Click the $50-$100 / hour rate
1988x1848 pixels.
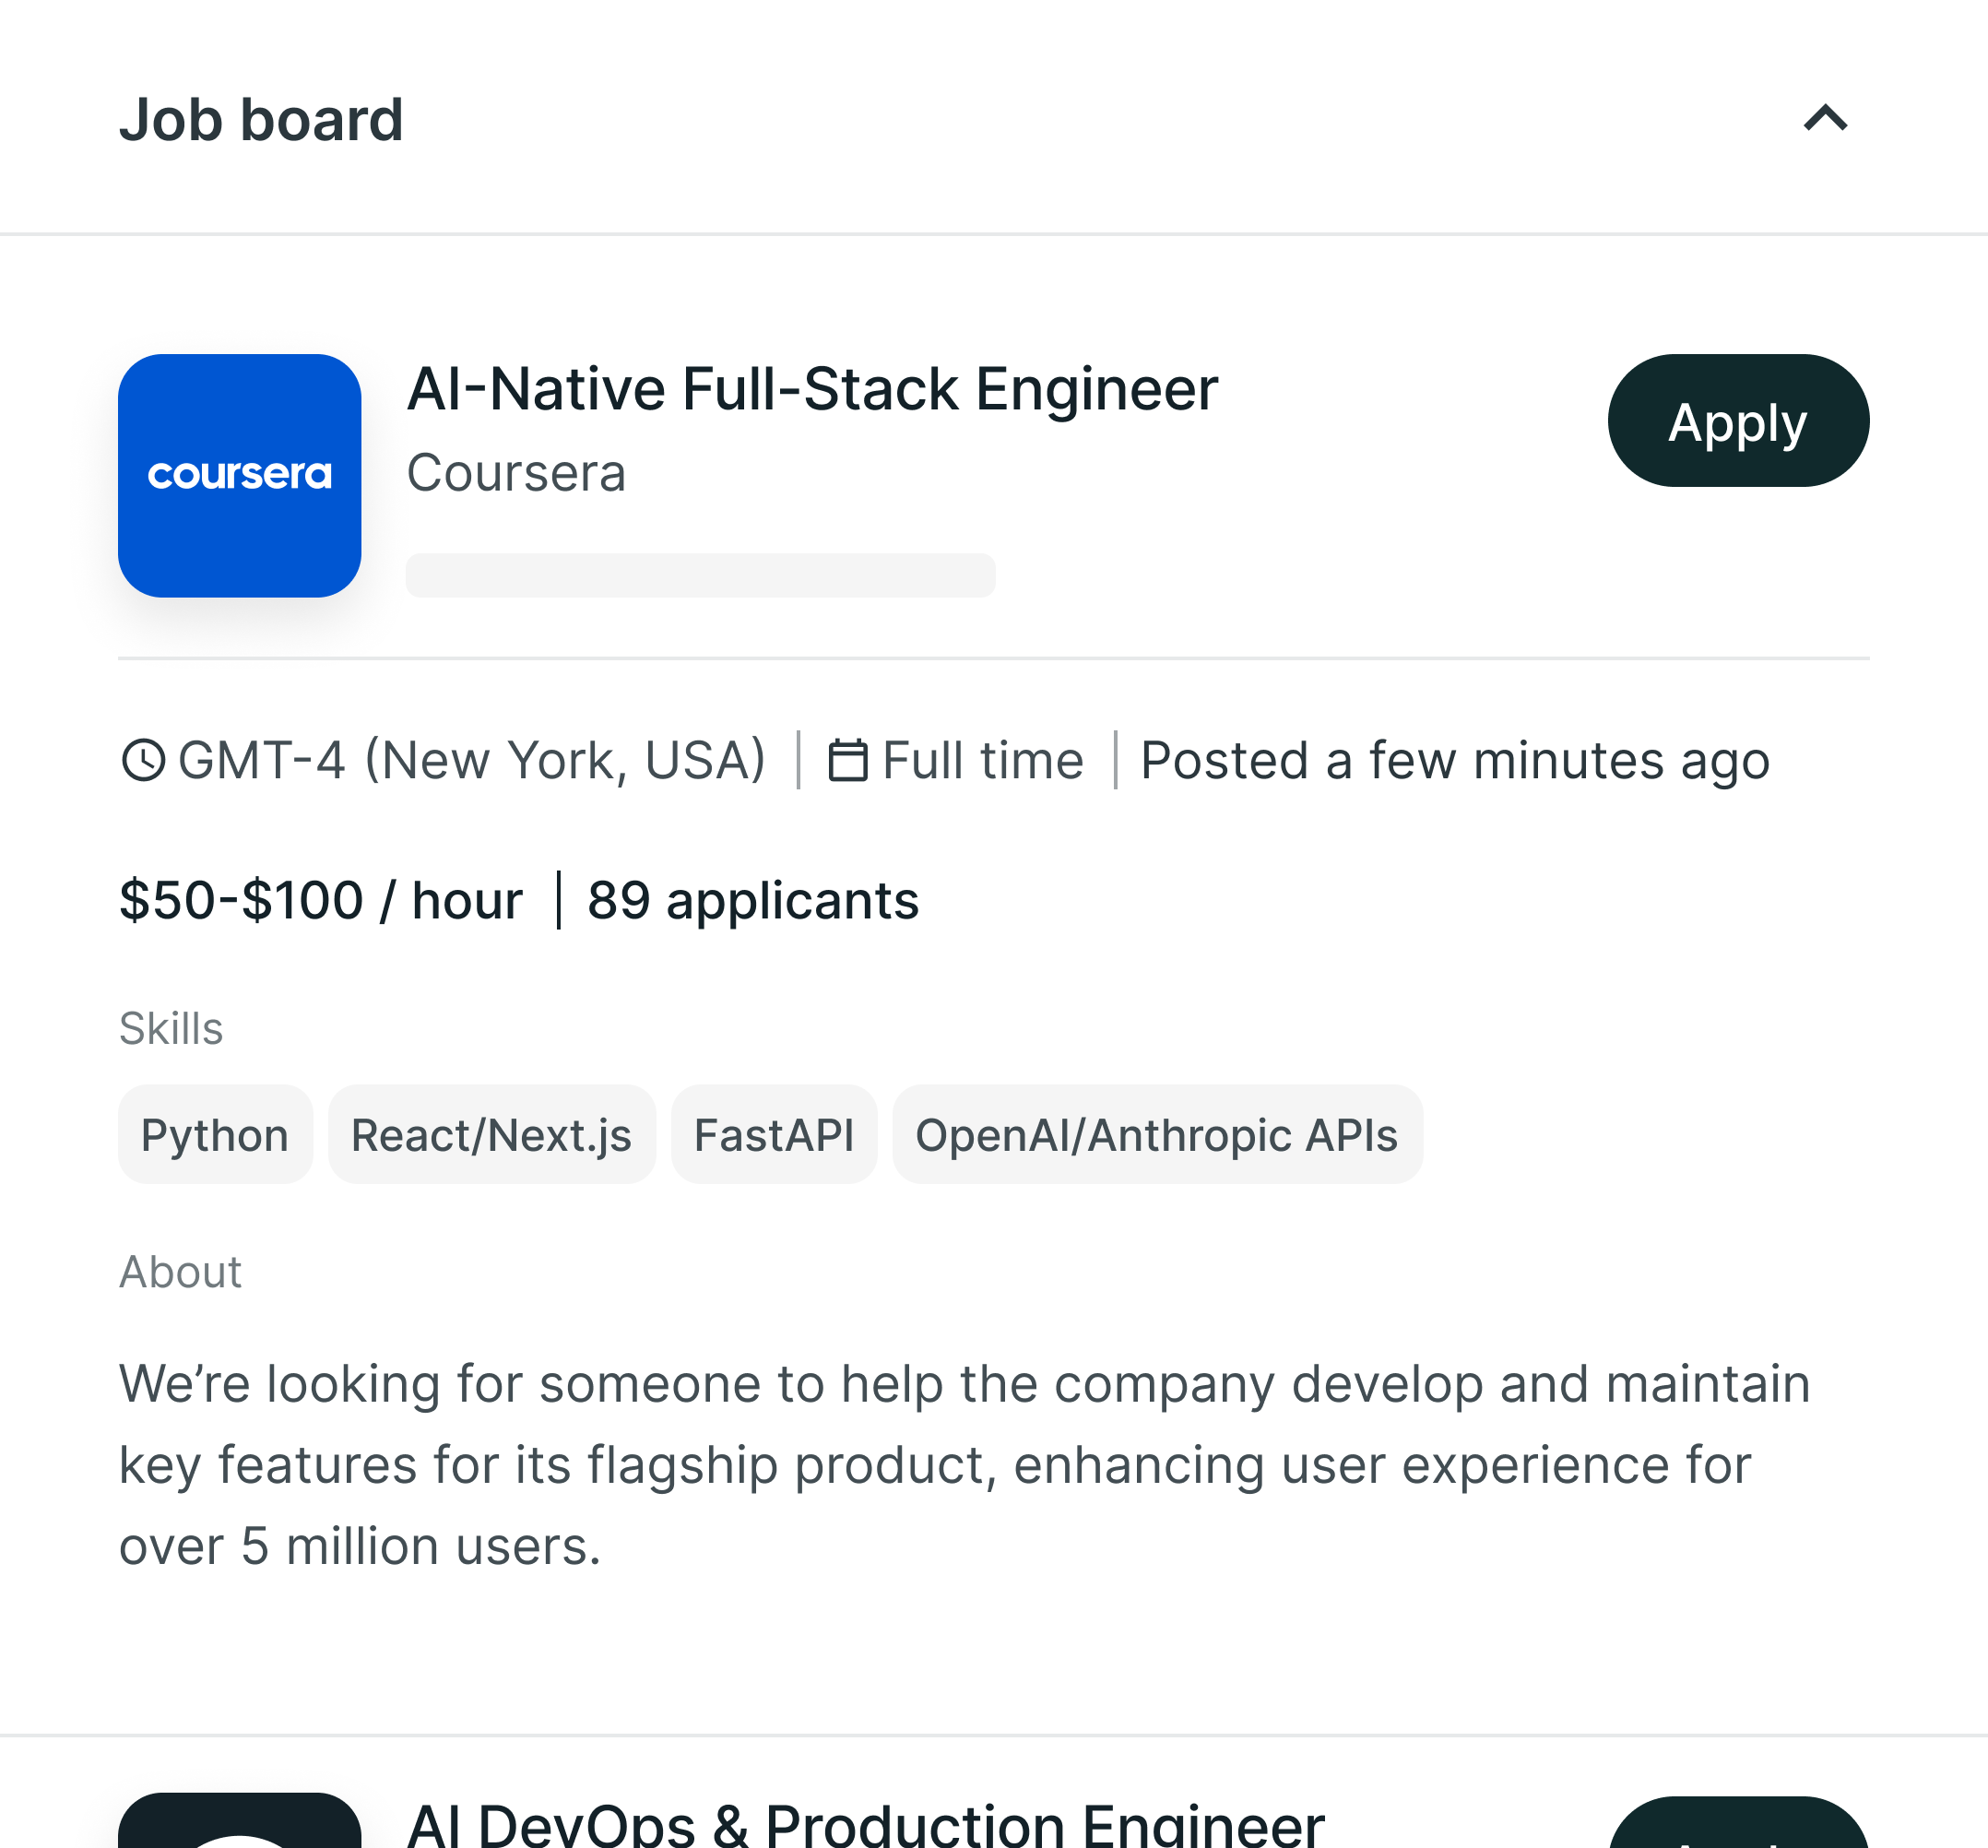tap(321, 900)
